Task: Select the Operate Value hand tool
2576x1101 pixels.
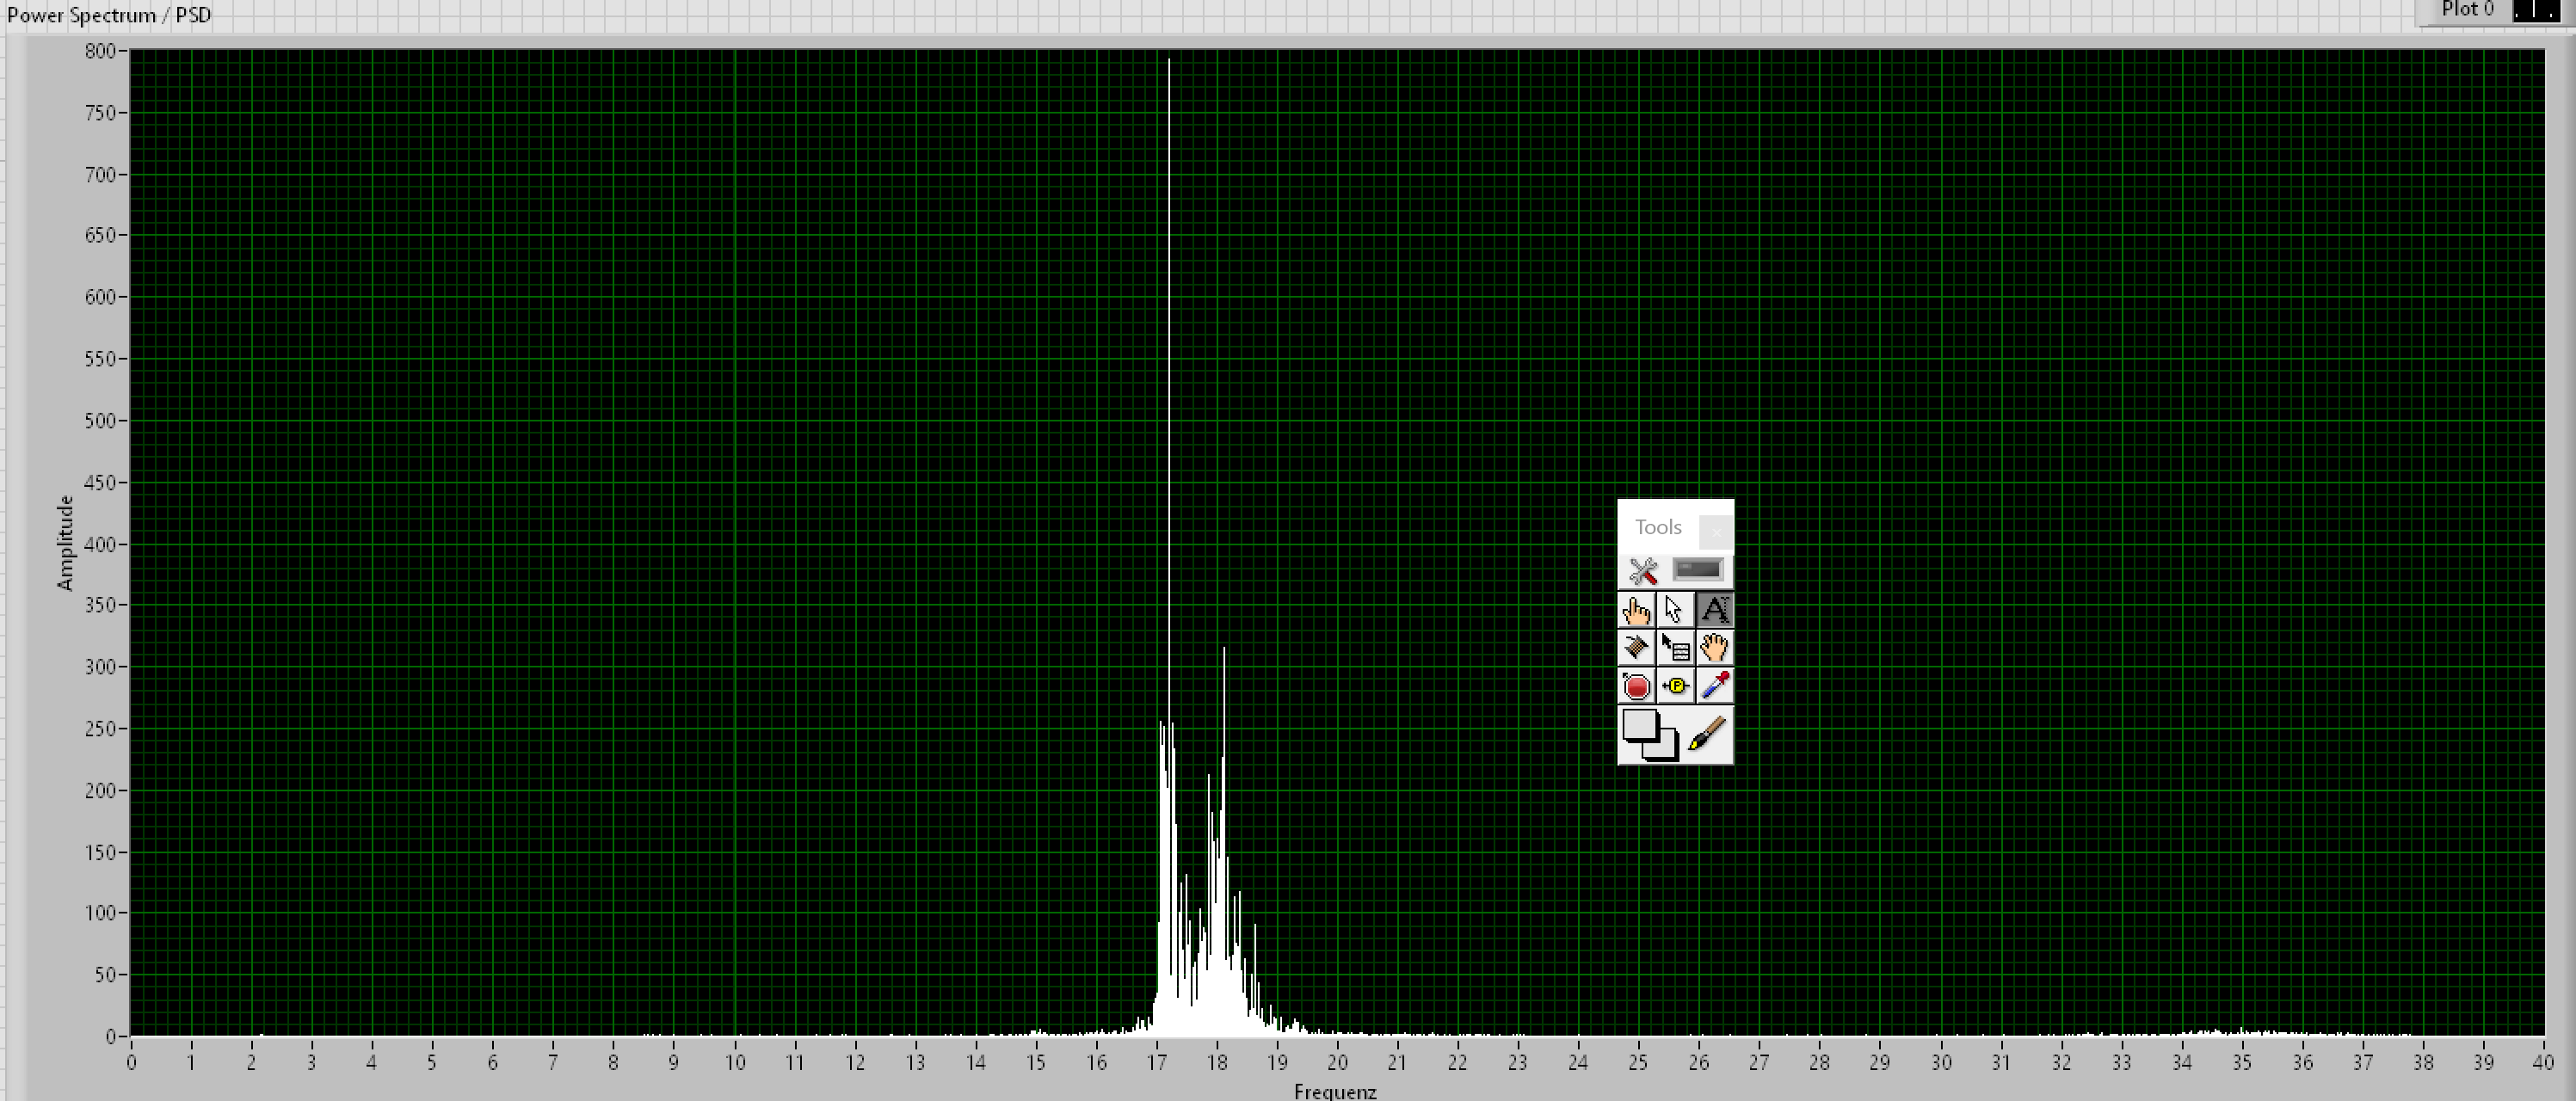Action: 1636,610
